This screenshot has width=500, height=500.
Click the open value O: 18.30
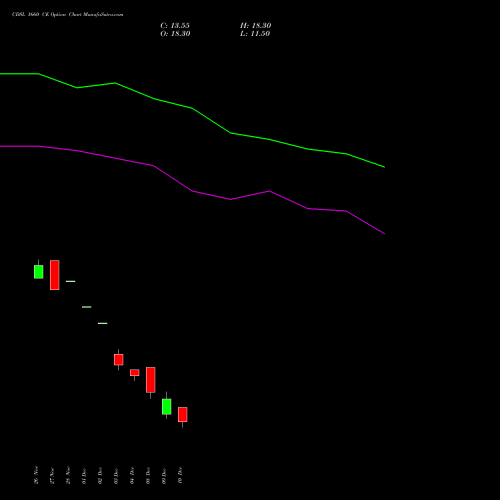point(175,34)
